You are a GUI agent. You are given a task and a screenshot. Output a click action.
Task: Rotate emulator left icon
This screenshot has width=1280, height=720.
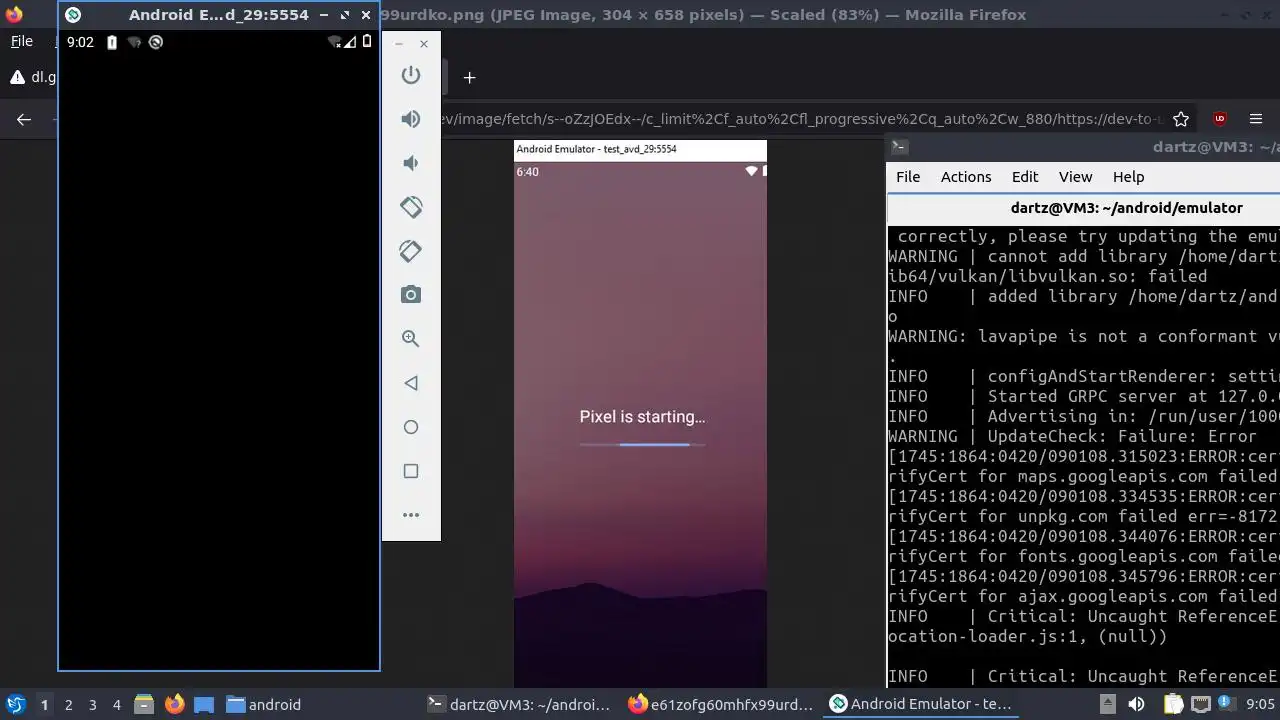click(411, 207)
